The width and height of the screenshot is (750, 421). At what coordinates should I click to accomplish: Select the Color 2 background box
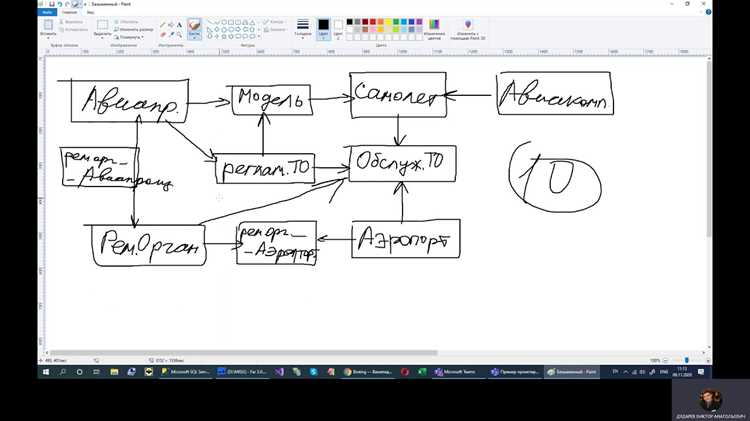tap(338, 29)
